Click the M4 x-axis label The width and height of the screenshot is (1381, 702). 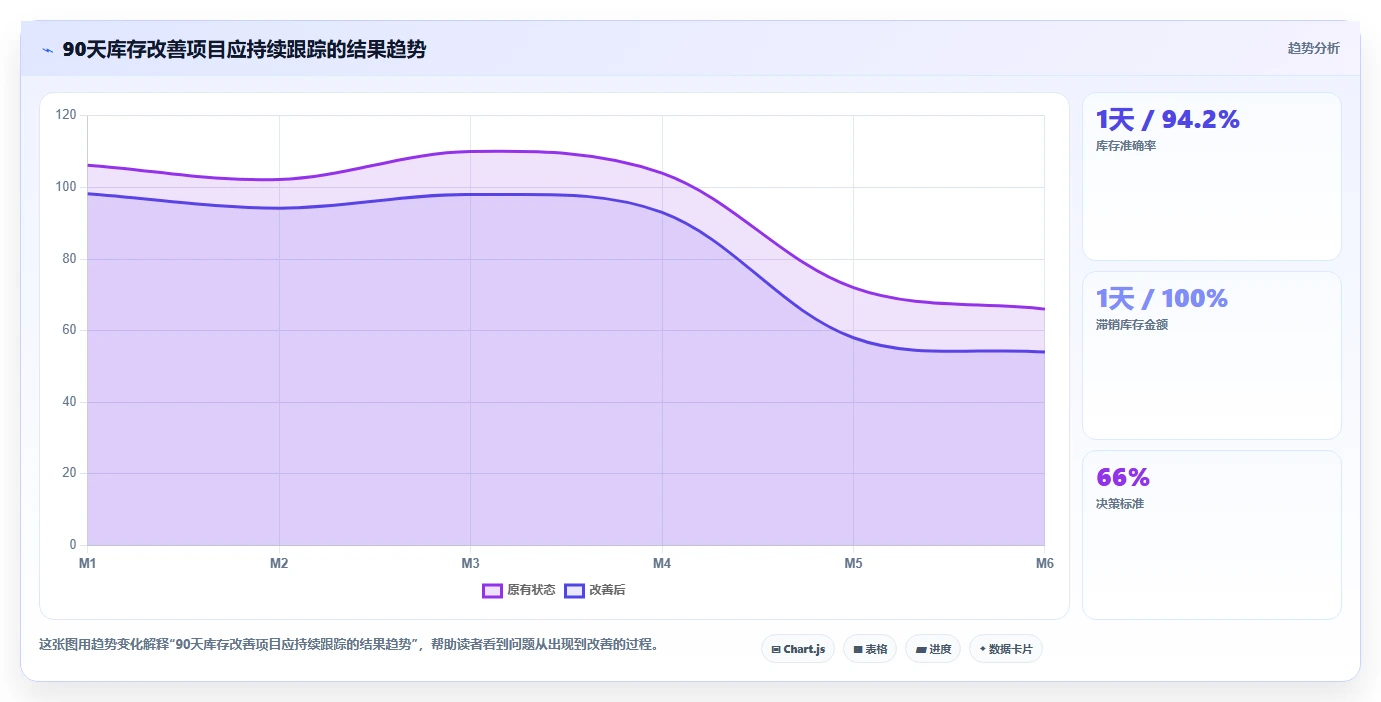click(x=662, y=563)
